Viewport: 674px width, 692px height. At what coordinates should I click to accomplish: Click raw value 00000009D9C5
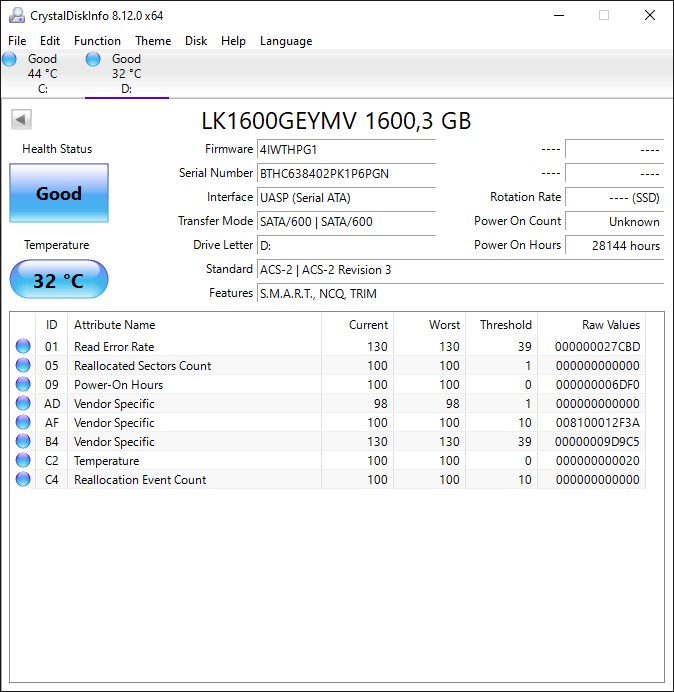597,442
